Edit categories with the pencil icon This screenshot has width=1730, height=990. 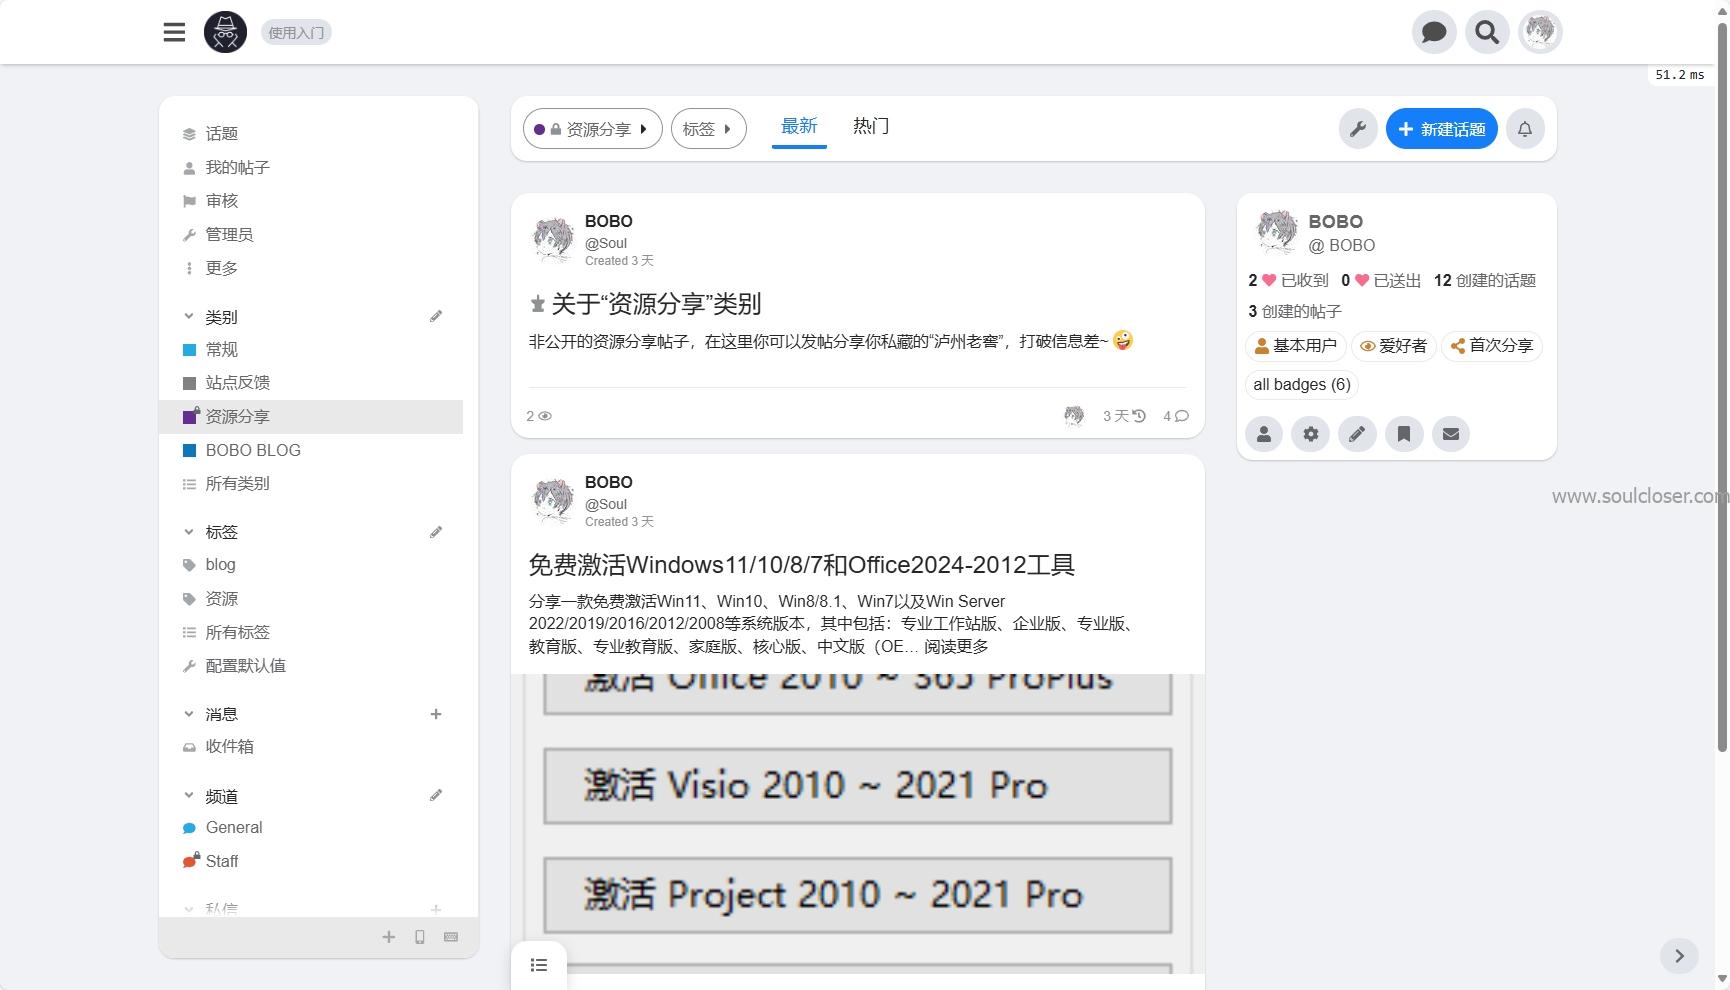click(436, 317)
